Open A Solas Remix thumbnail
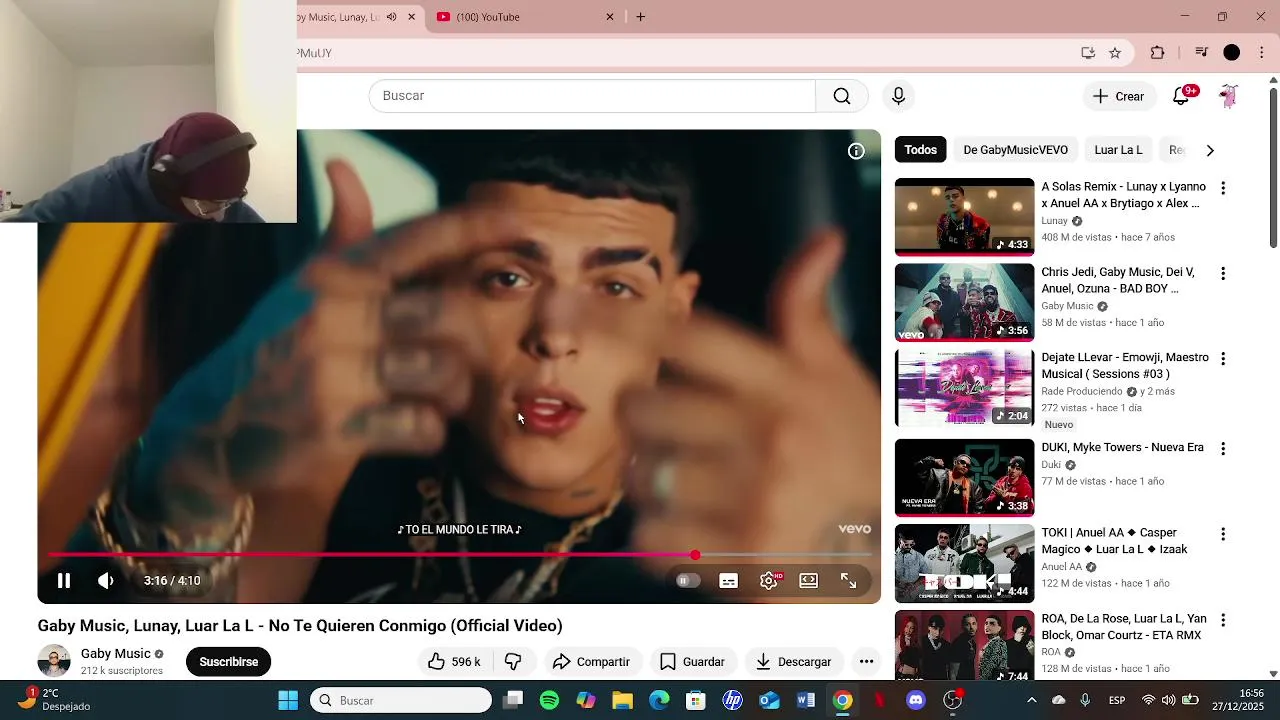The width and height of the screenshot is (1280, 720). tap(964, 217)
